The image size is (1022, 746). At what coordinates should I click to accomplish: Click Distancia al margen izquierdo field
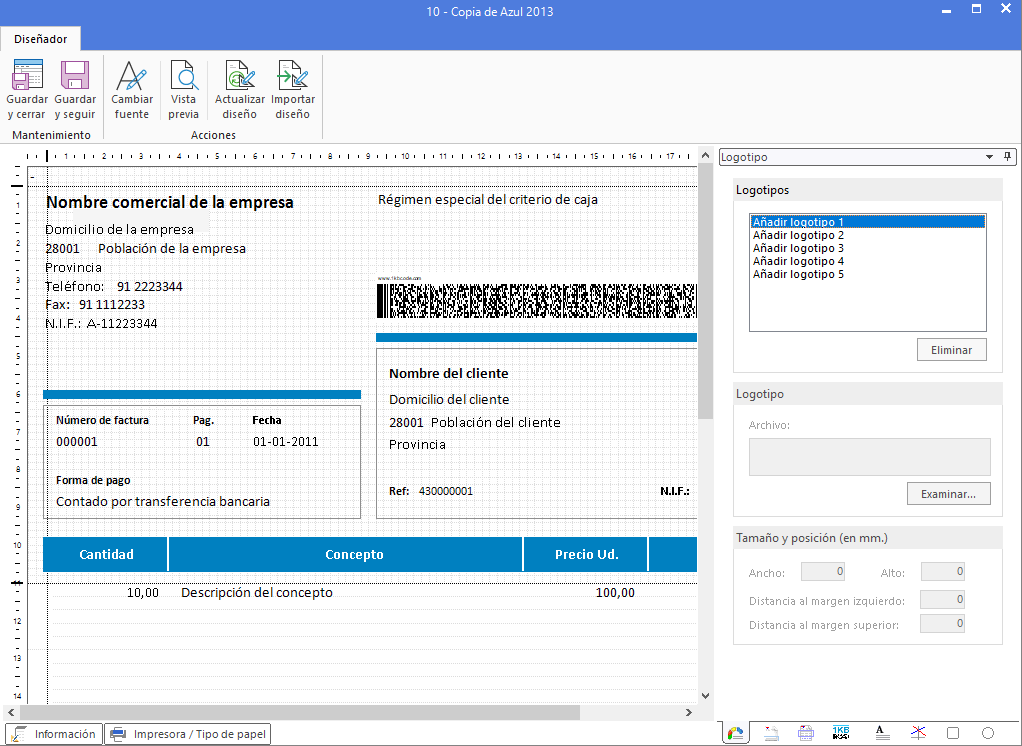point(942,599)
